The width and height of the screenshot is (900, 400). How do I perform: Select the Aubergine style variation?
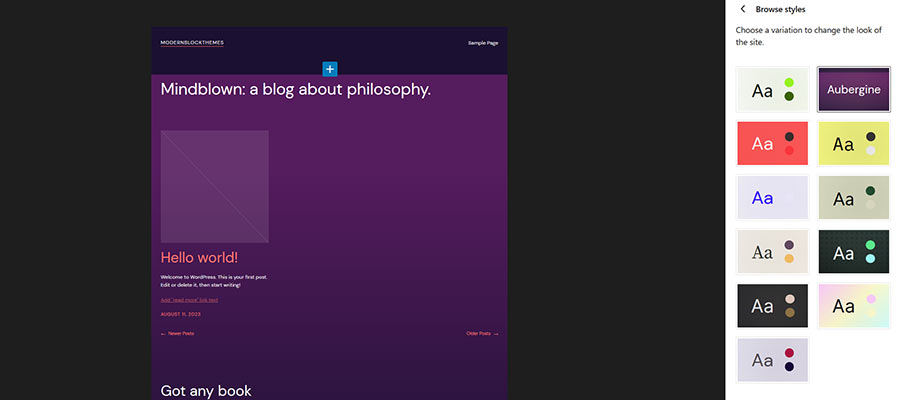tap(854, 90)
